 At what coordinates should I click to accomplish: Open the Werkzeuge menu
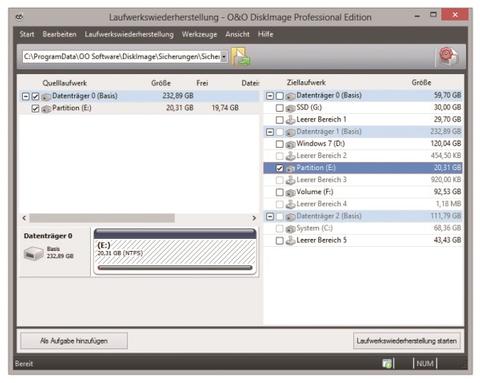tap(199, 34)
